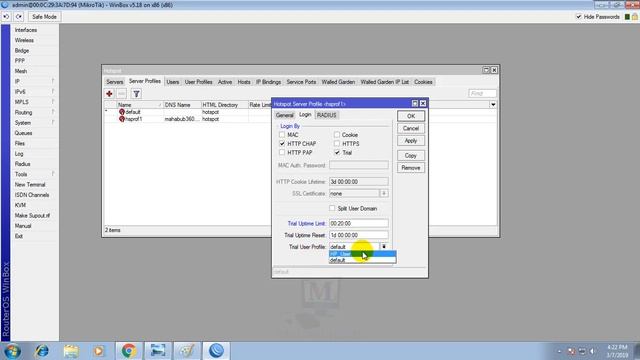Viewport: 640px width, 360px height.
Task: Open Interfaces from sidebar menu
Action: pyautogui.click(x=26, y=30)
